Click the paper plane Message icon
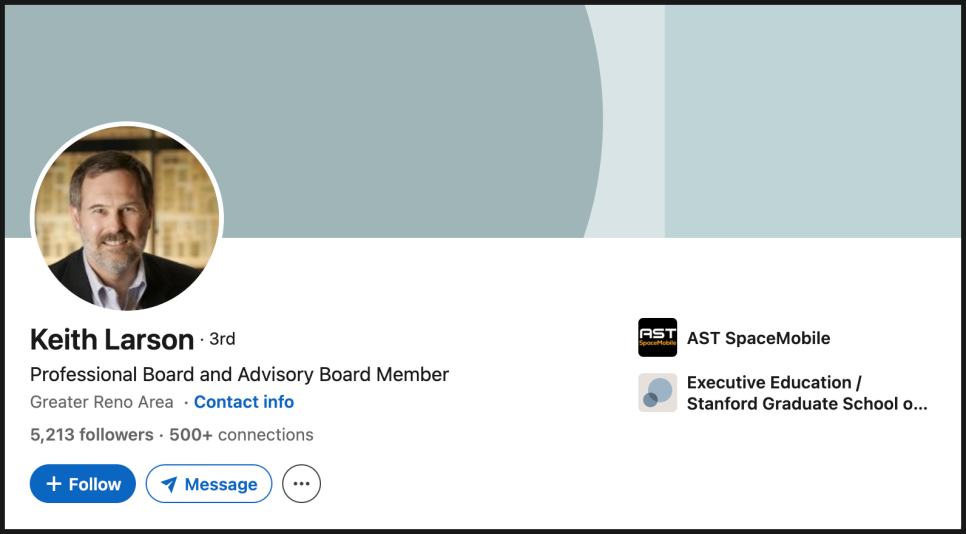966x534 pixels. pyautogui.click(x=169, y=484)
